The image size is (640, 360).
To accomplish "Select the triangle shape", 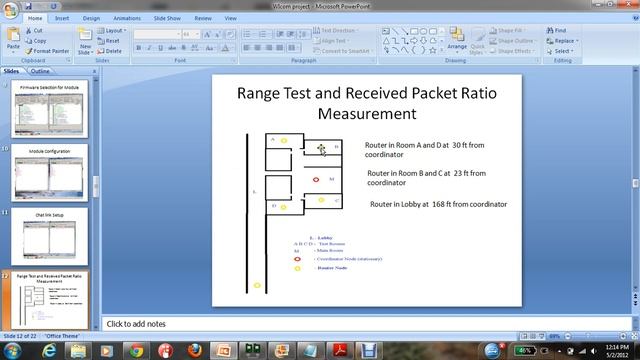I will click(x=386, y=41).
